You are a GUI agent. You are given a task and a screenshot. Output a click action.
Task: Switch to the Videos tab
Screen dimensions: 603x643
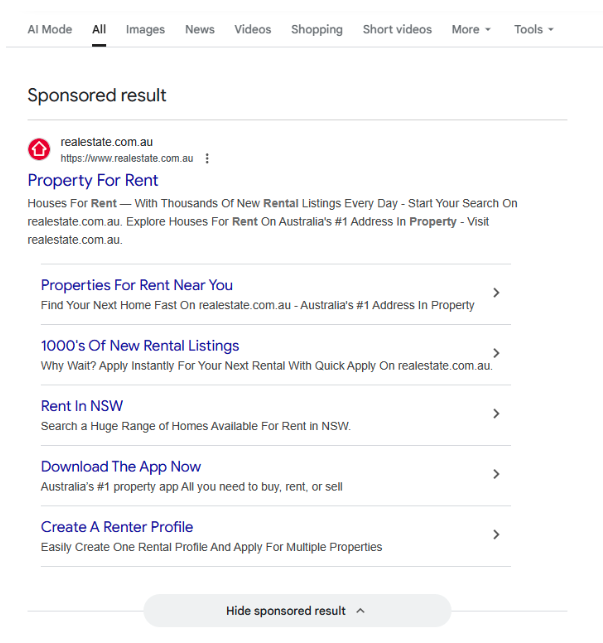(x=253, y=30)
